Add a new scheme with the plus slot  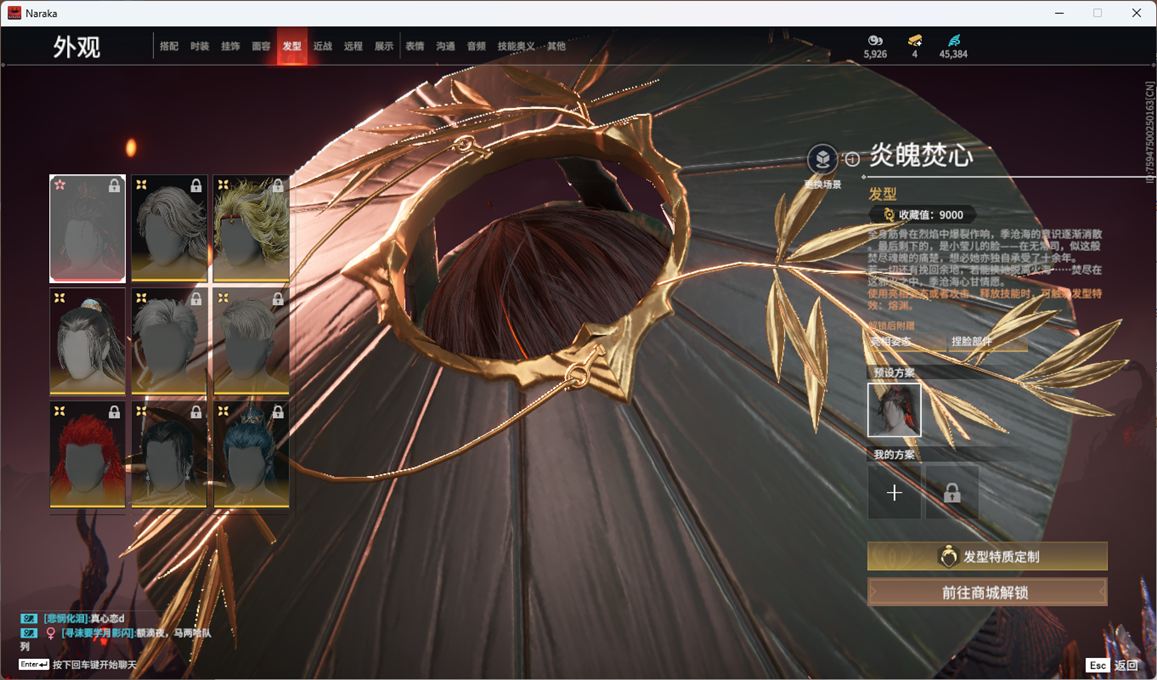[x=894, y=492]
